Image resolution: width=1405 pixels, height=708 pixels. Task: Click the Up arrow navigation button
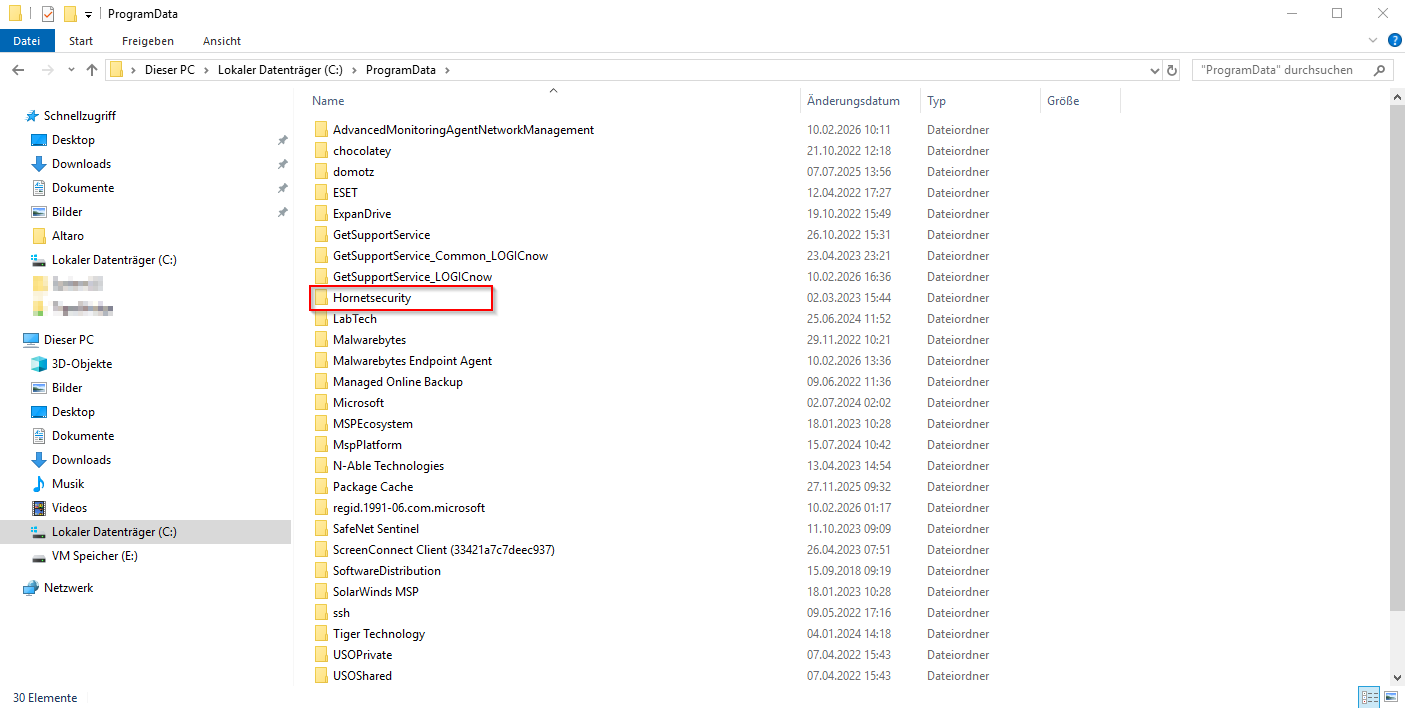pos(92,70)
